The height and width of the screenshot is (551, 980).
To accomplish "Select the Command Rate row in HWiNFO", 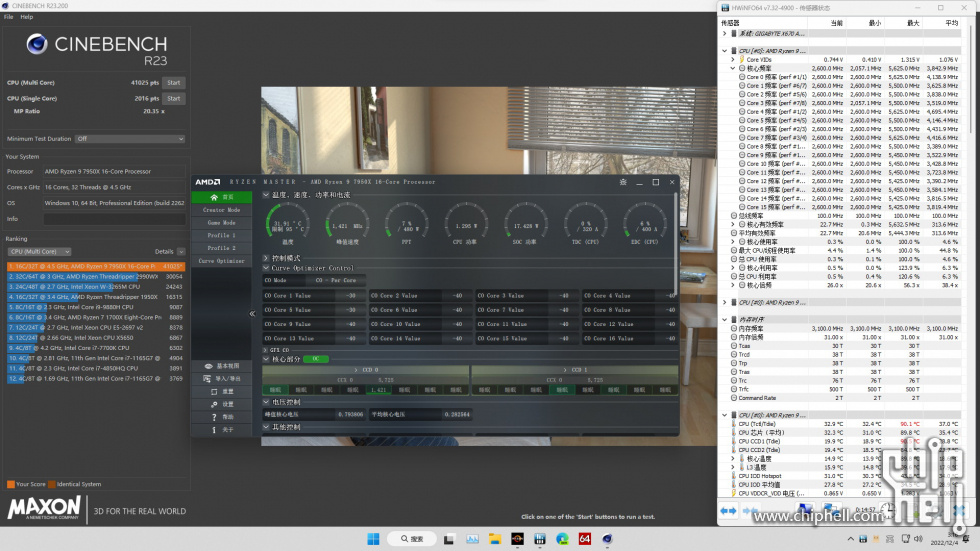I will (841, 398).
